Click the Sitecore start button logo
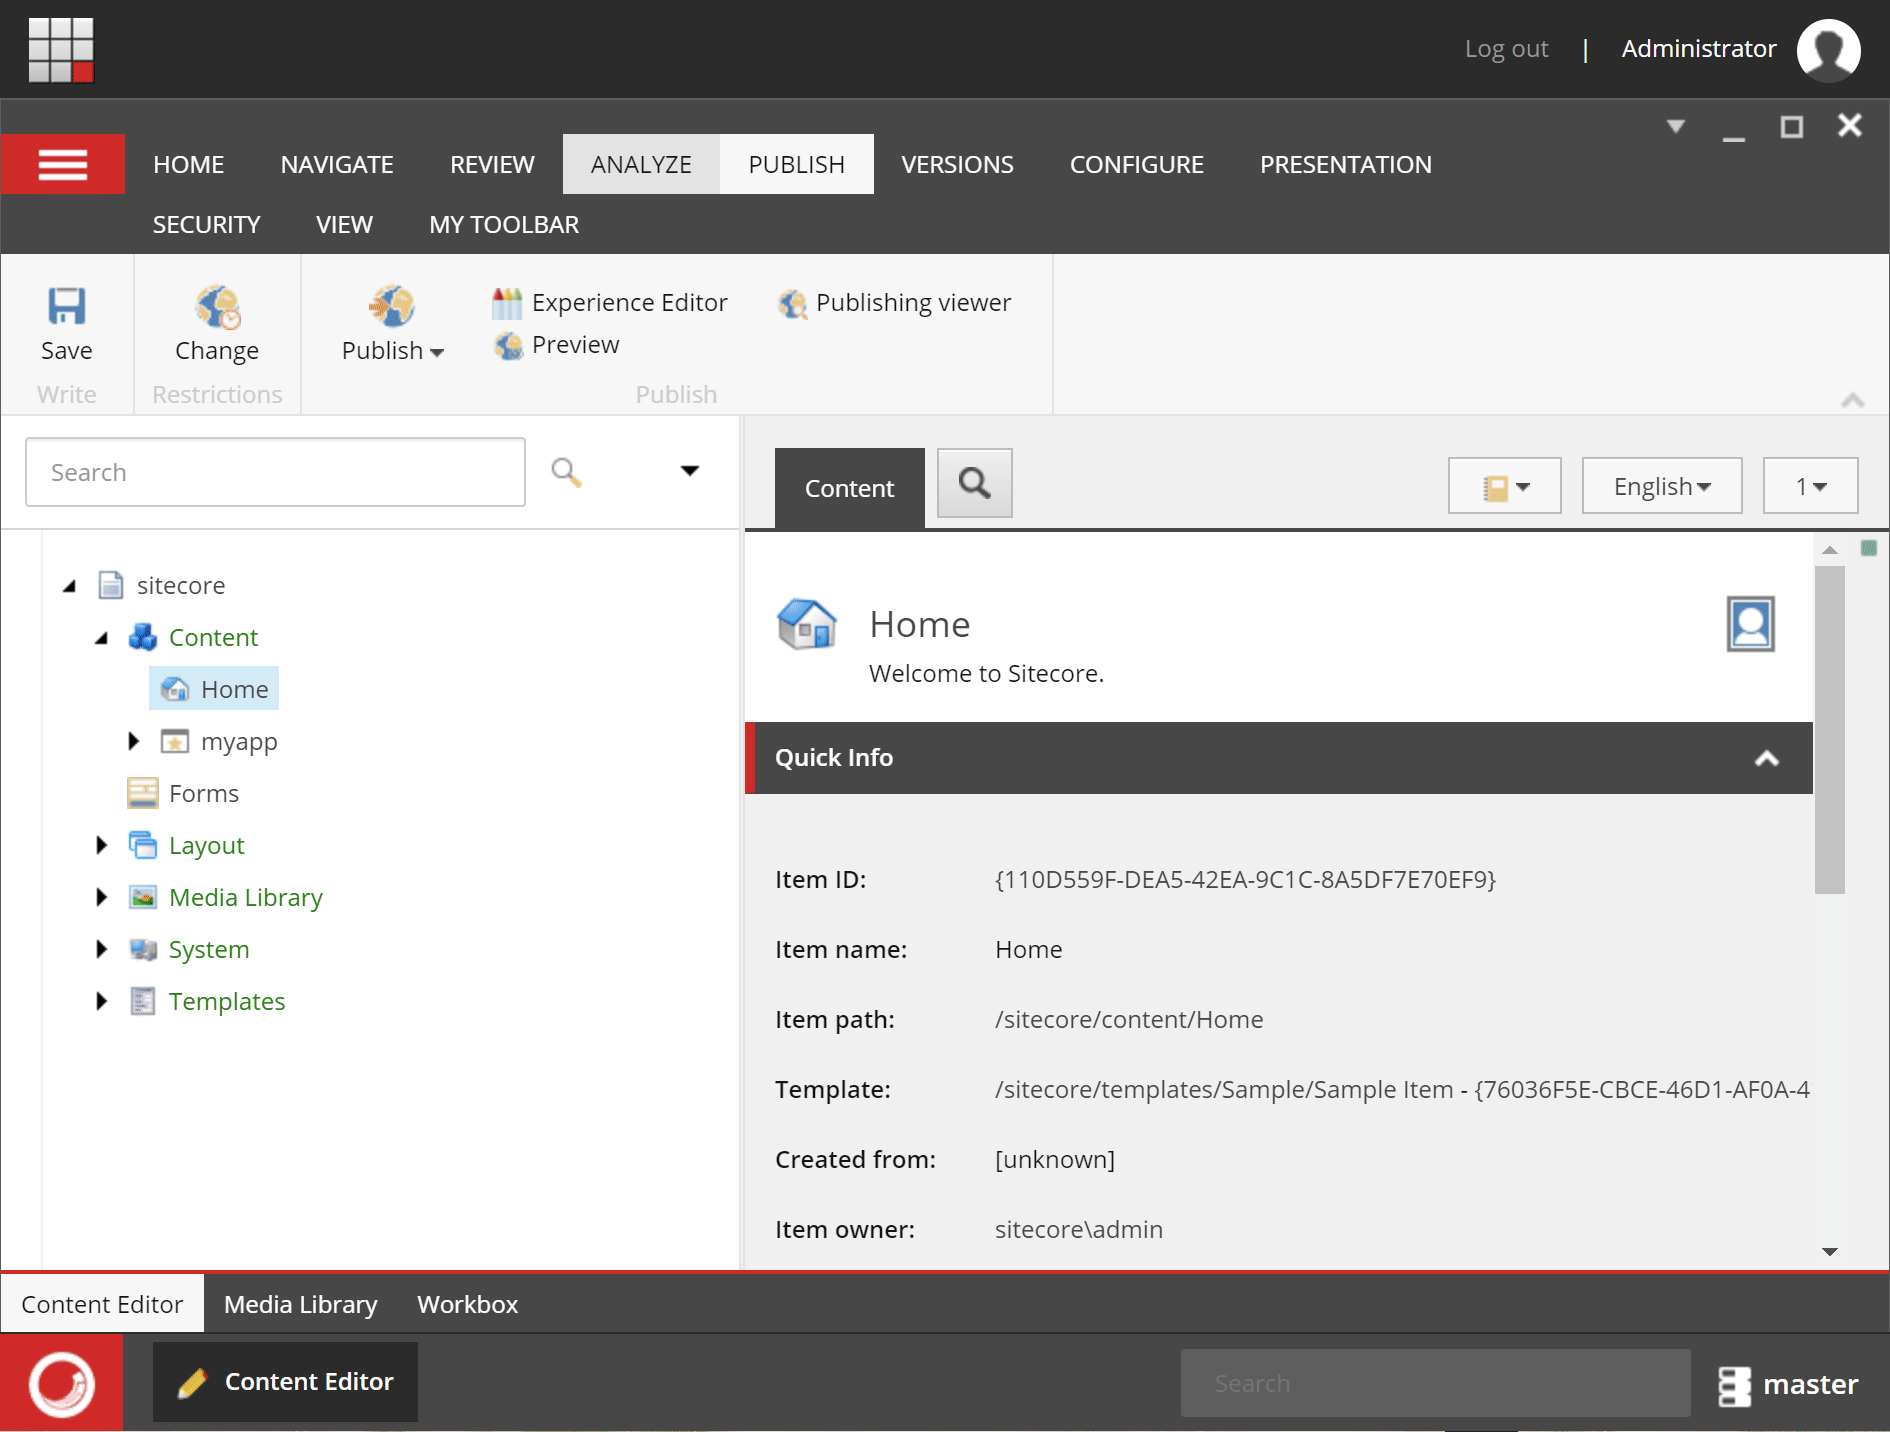Screen dimensions: 1890x1432 [62, 1384]
